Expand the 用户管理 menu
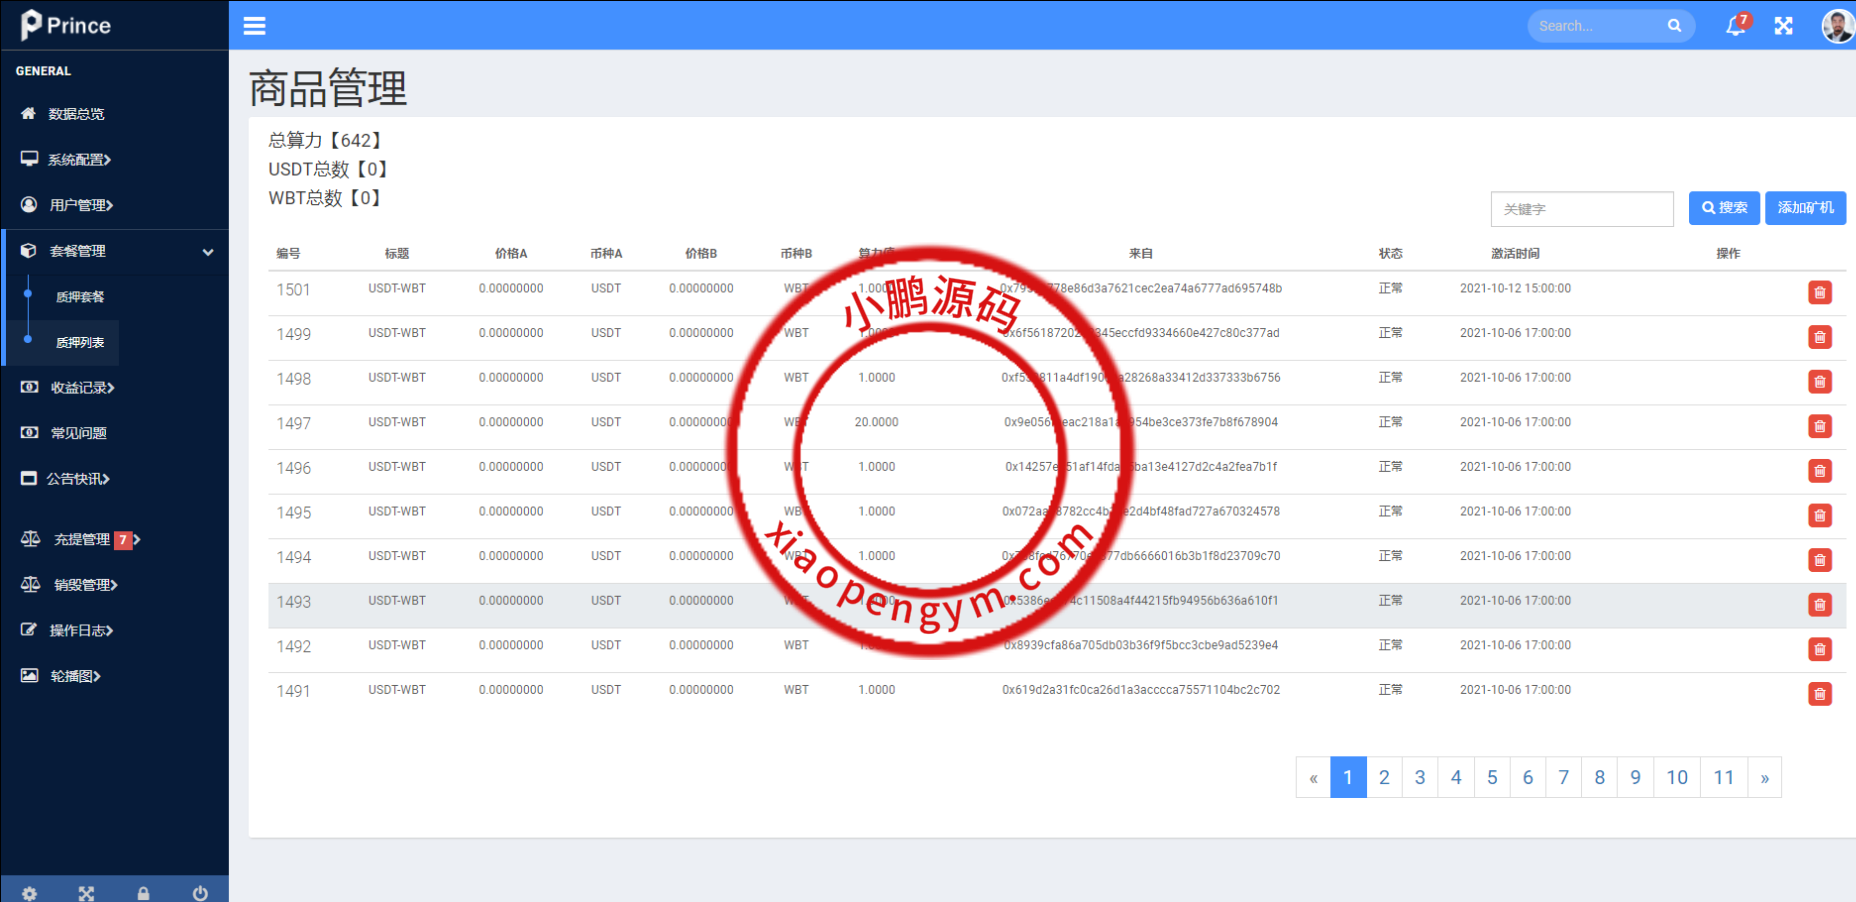 click(78, 204)
